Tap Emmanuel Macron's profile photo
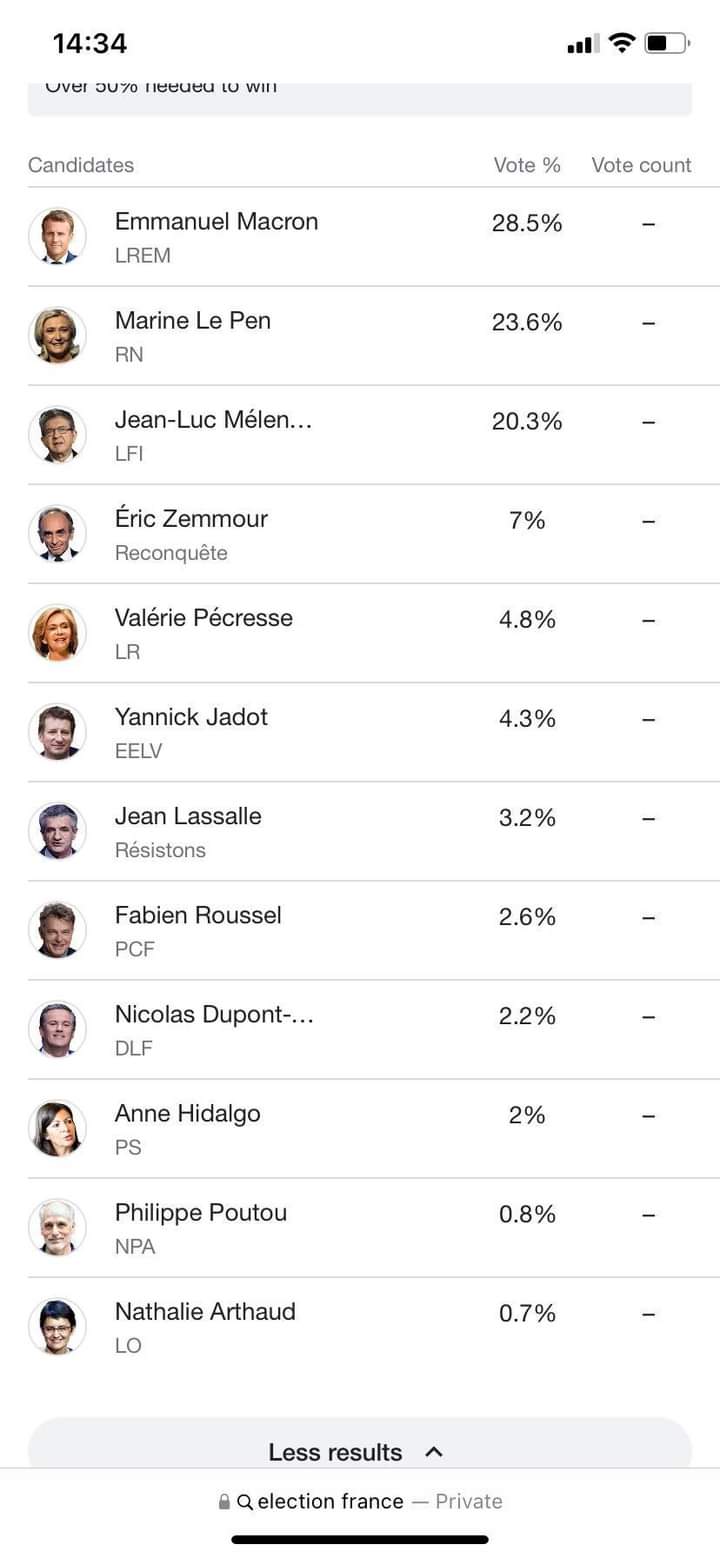This screenshot has height=1558, width=720. point(57,236)
